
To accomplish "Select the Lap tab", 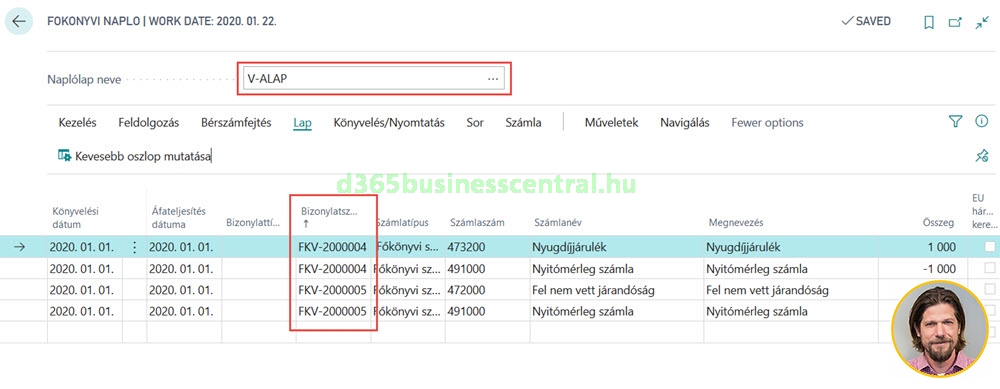I will 302,122.
